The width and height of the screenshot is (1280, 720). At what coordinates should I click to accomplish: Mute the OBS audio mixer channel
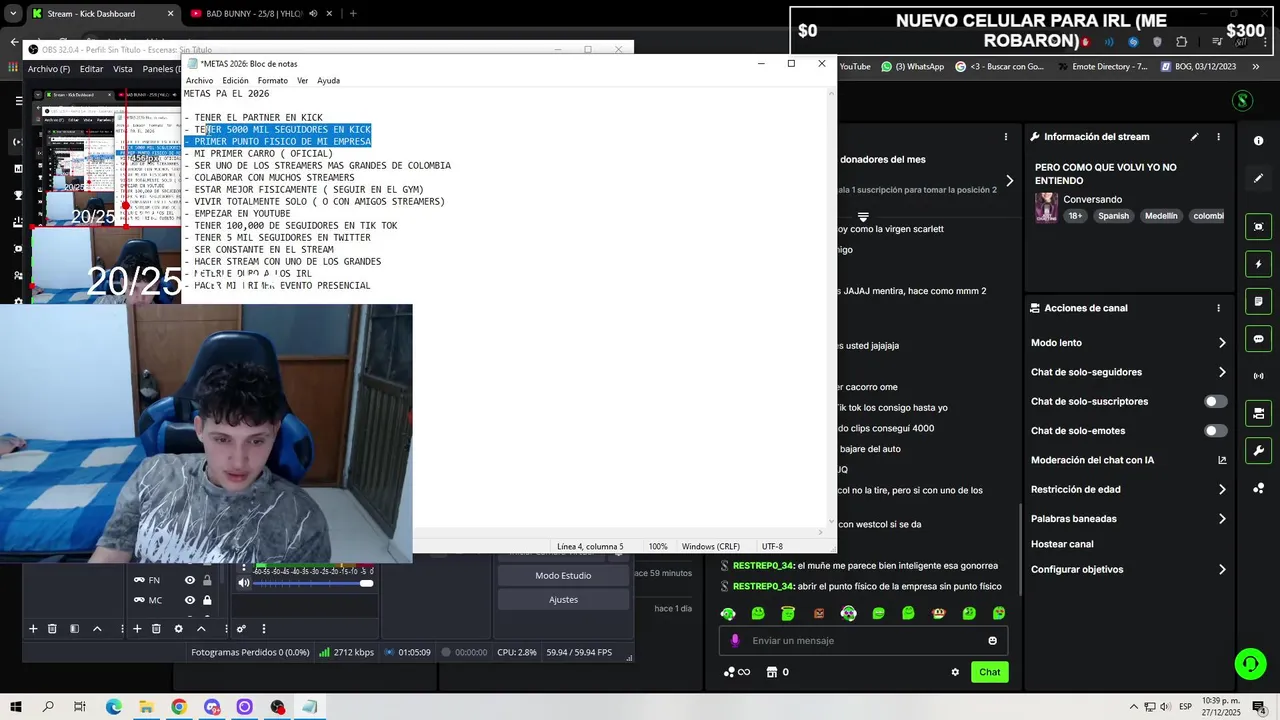click(x=244, y=583)
